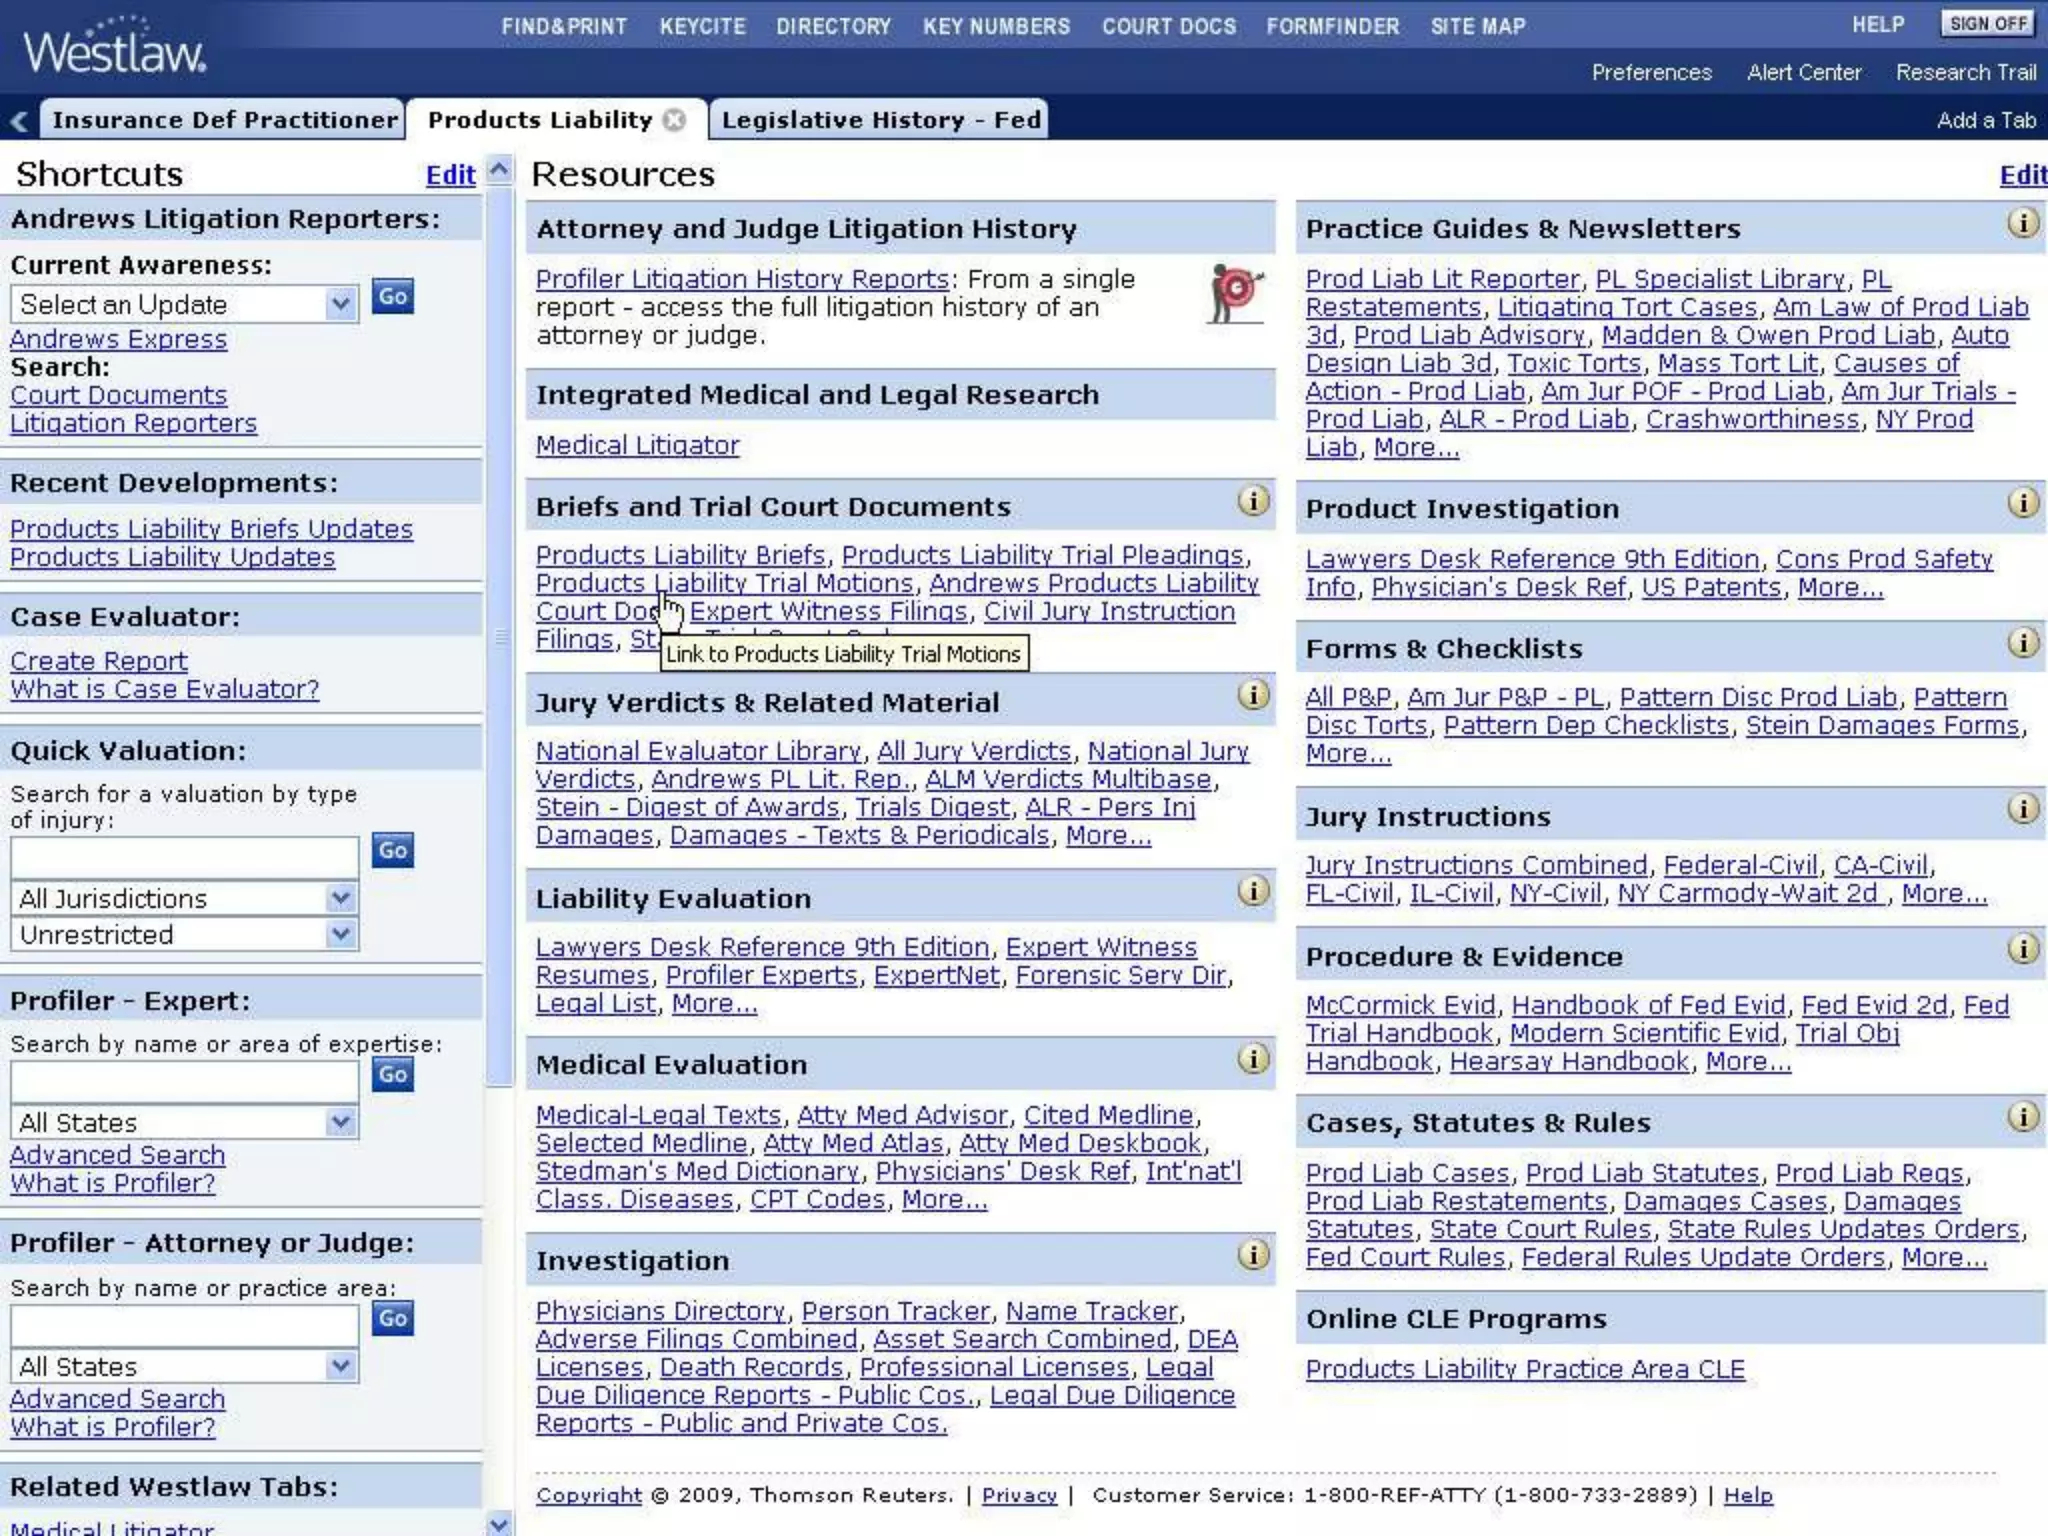Click info icon beside Briefs and Trial Court Documents
The image size is (2048, 1536).
(x=1253, y=500)
